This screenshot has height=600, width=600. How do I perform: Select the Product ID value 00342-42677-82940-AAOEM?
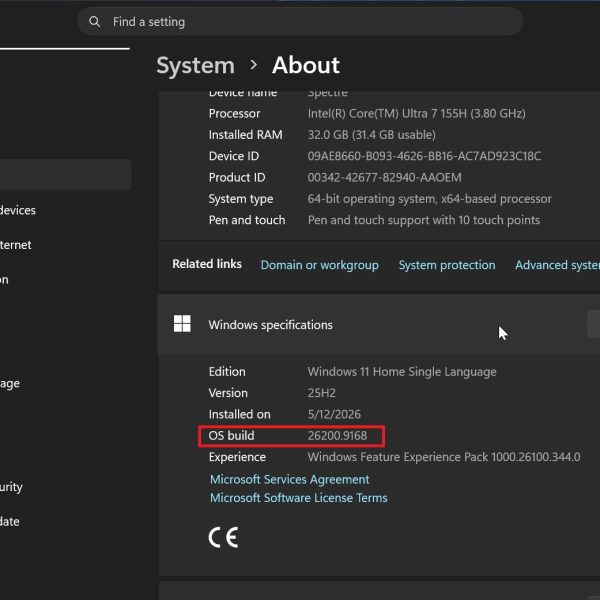click(384, 178)
